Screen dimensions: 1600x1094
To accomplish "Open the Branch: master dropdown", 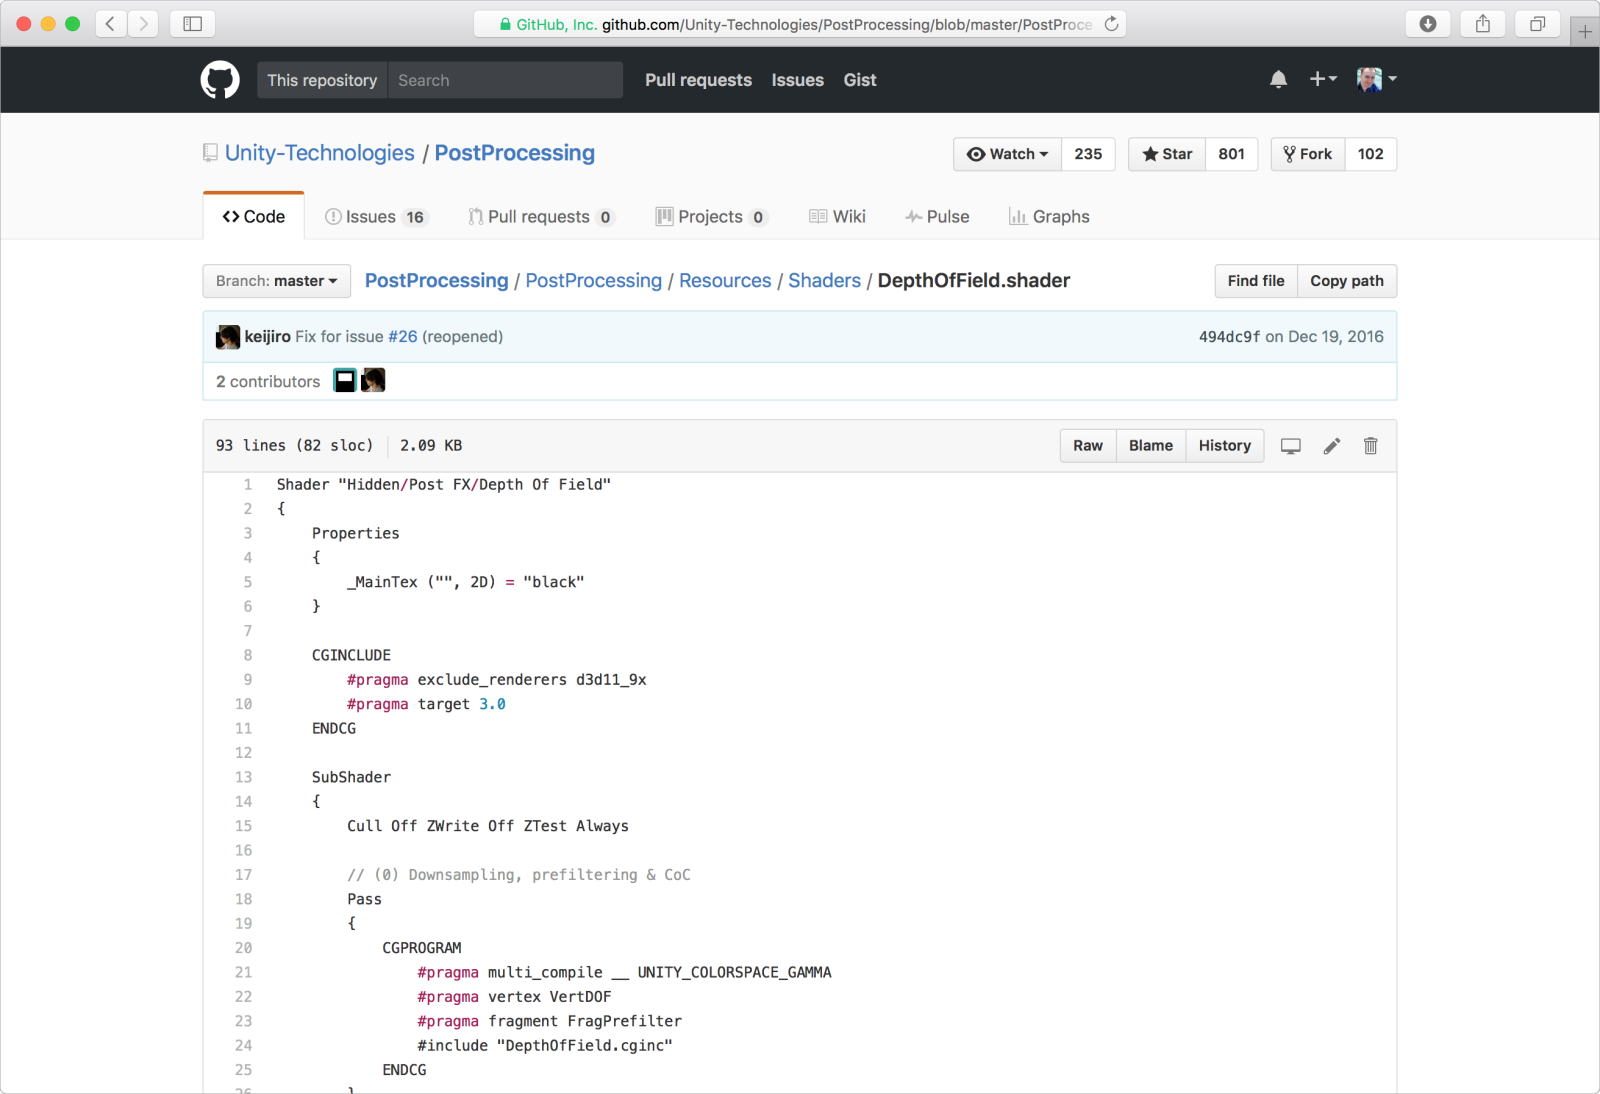I will point(277,281).
